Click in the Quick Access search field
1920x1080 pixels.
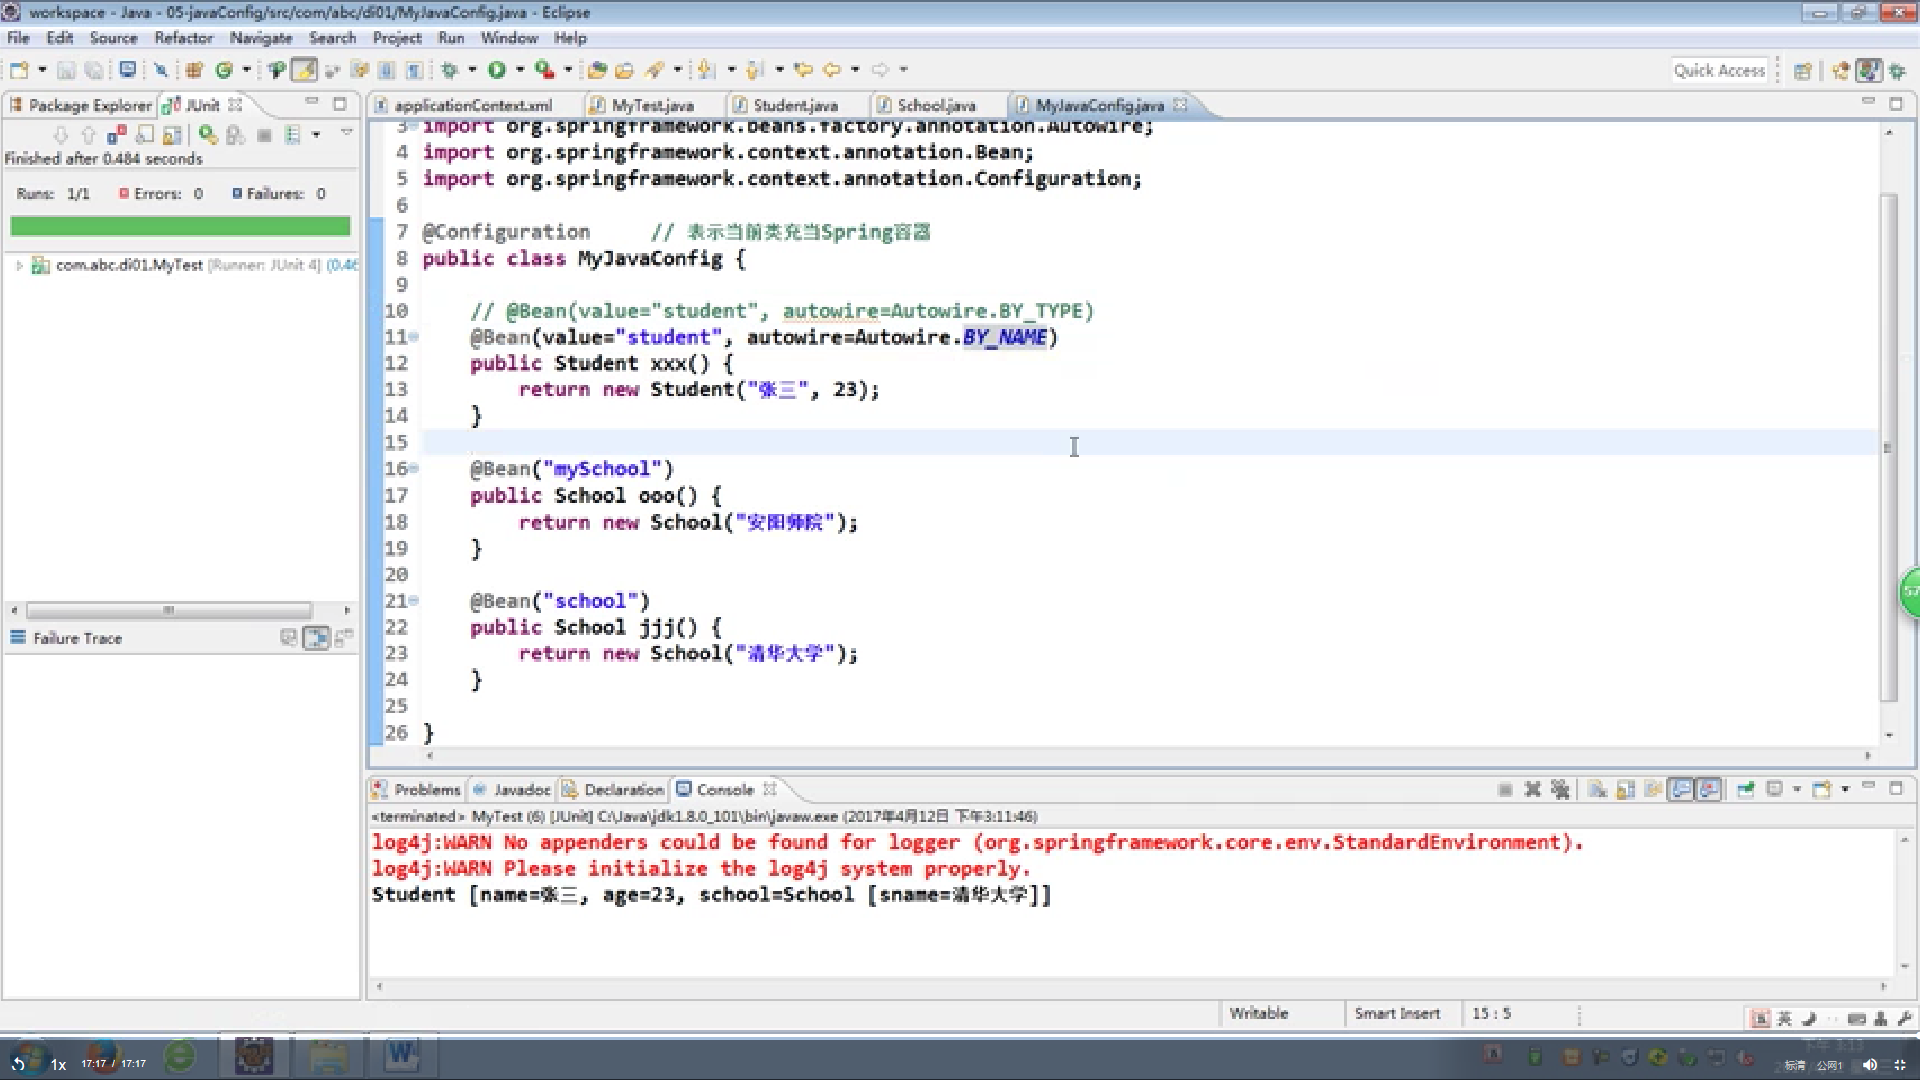(x=1719, y=70)
